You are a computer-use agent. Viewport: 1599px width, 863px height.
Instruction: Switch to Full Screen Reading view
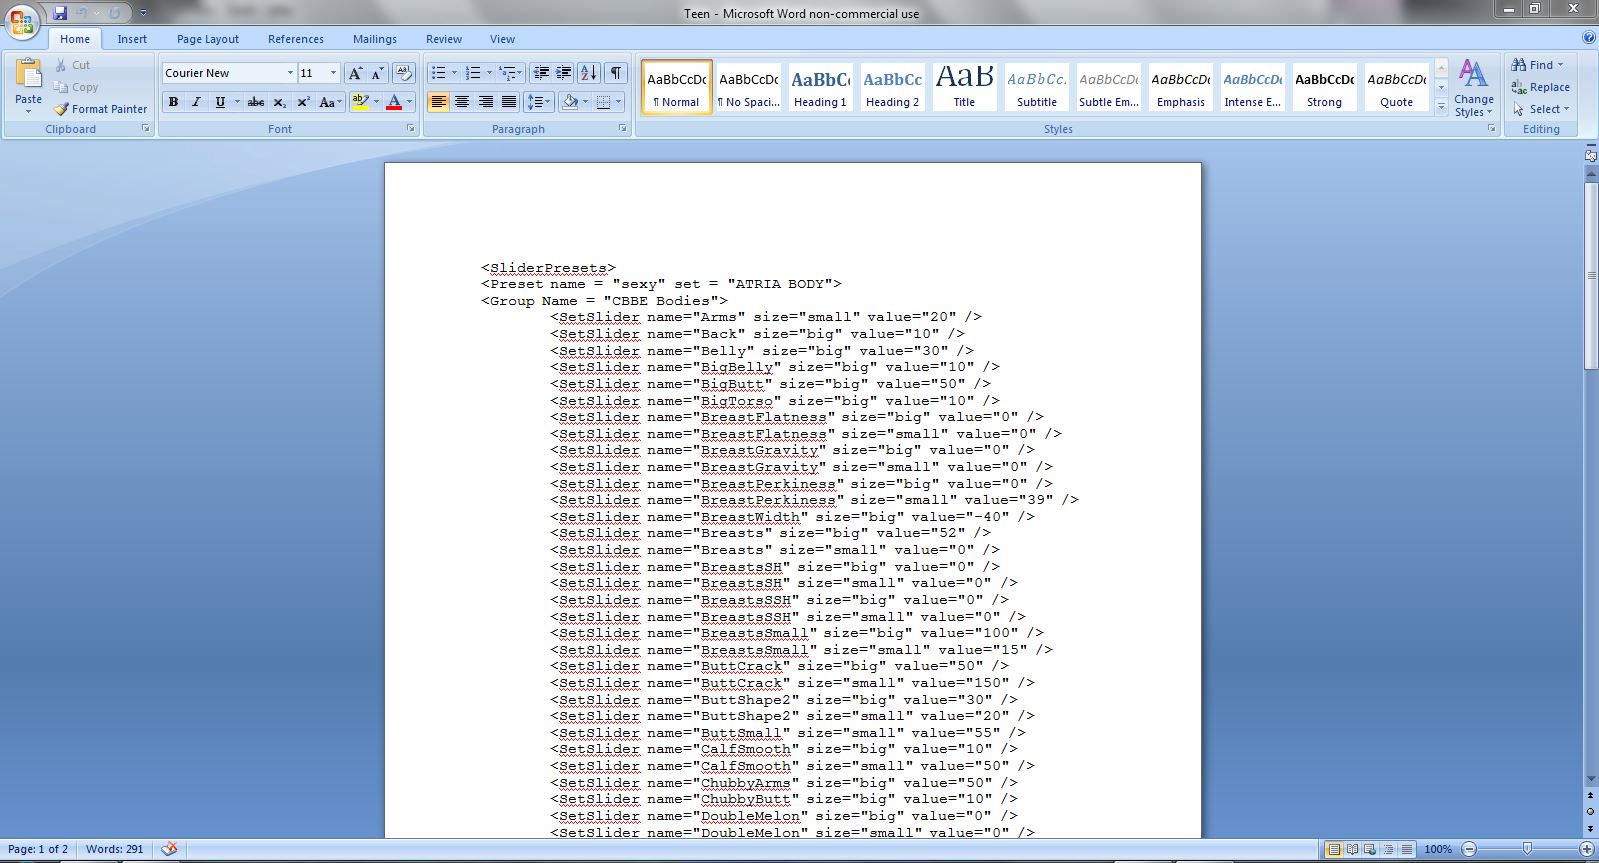1352,849
